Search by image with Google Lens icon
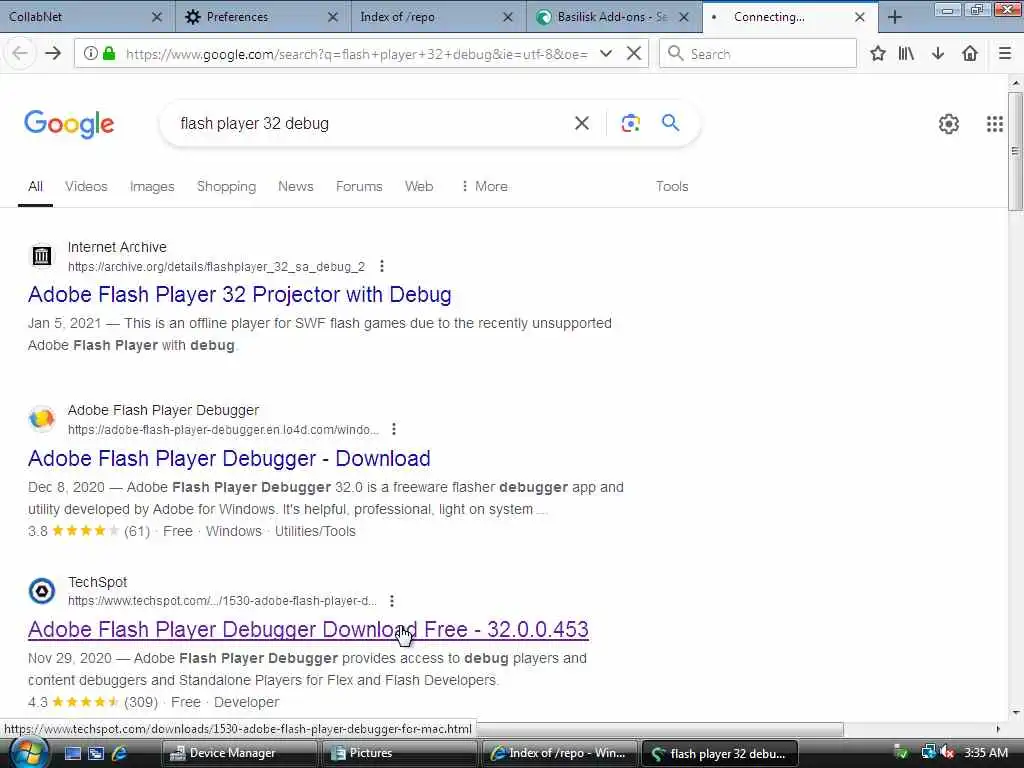 [630, 123]
